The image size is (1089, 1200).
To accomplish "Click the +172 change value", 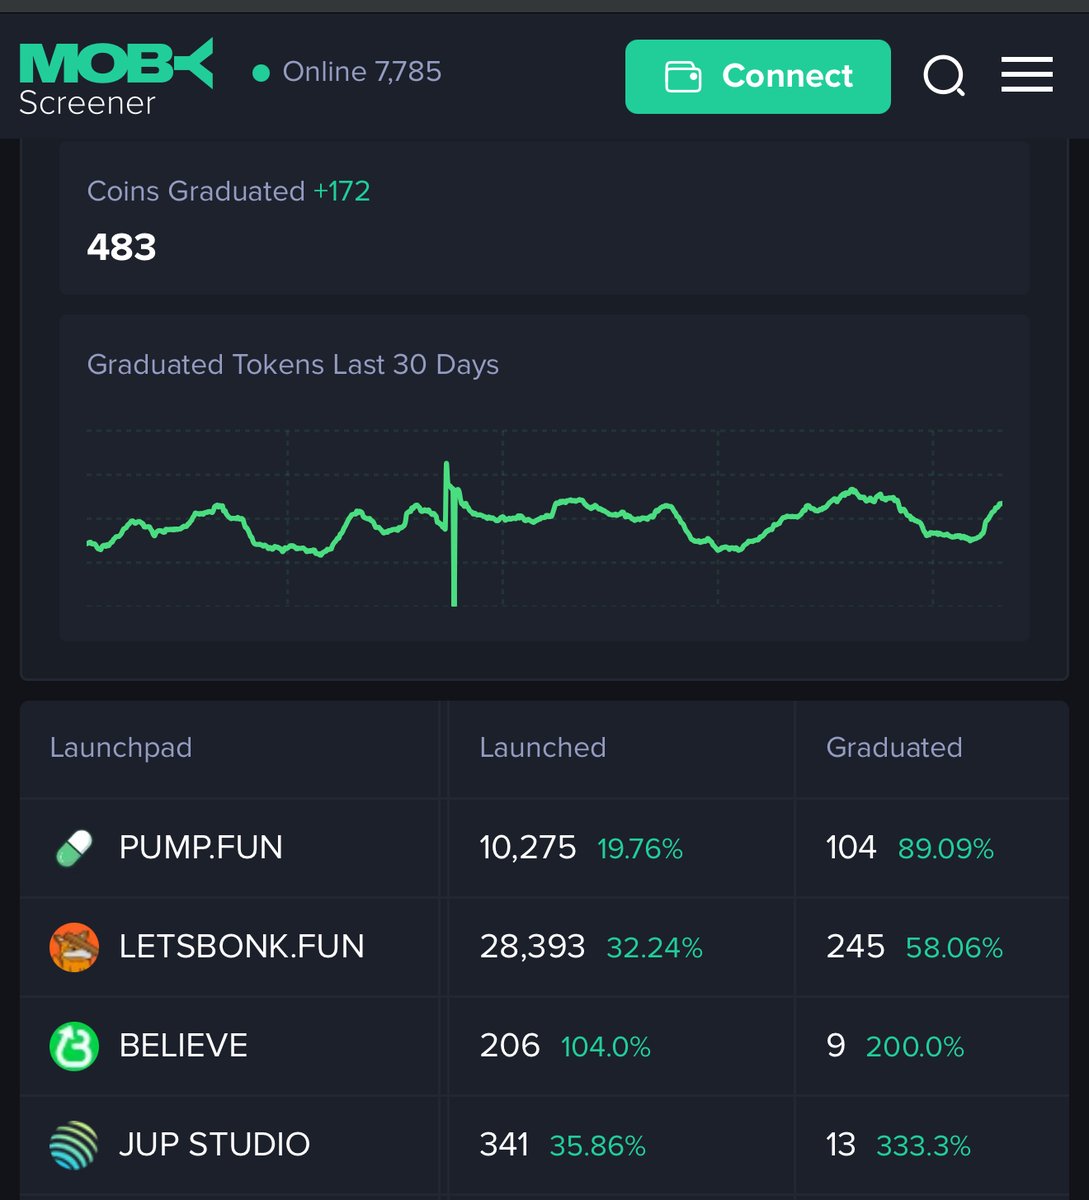I will [342, 191].
